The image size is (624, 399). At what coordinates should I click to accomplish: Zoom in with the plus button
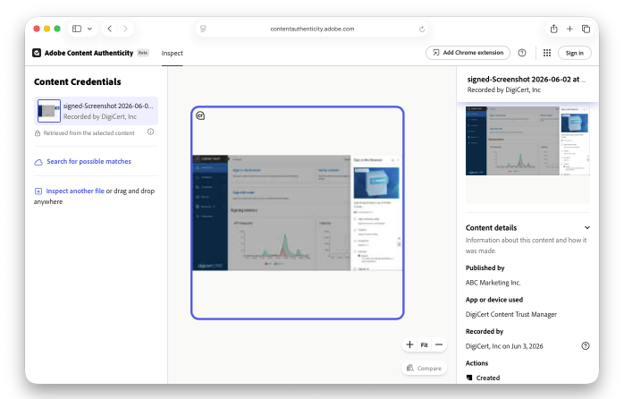(410, 345)
